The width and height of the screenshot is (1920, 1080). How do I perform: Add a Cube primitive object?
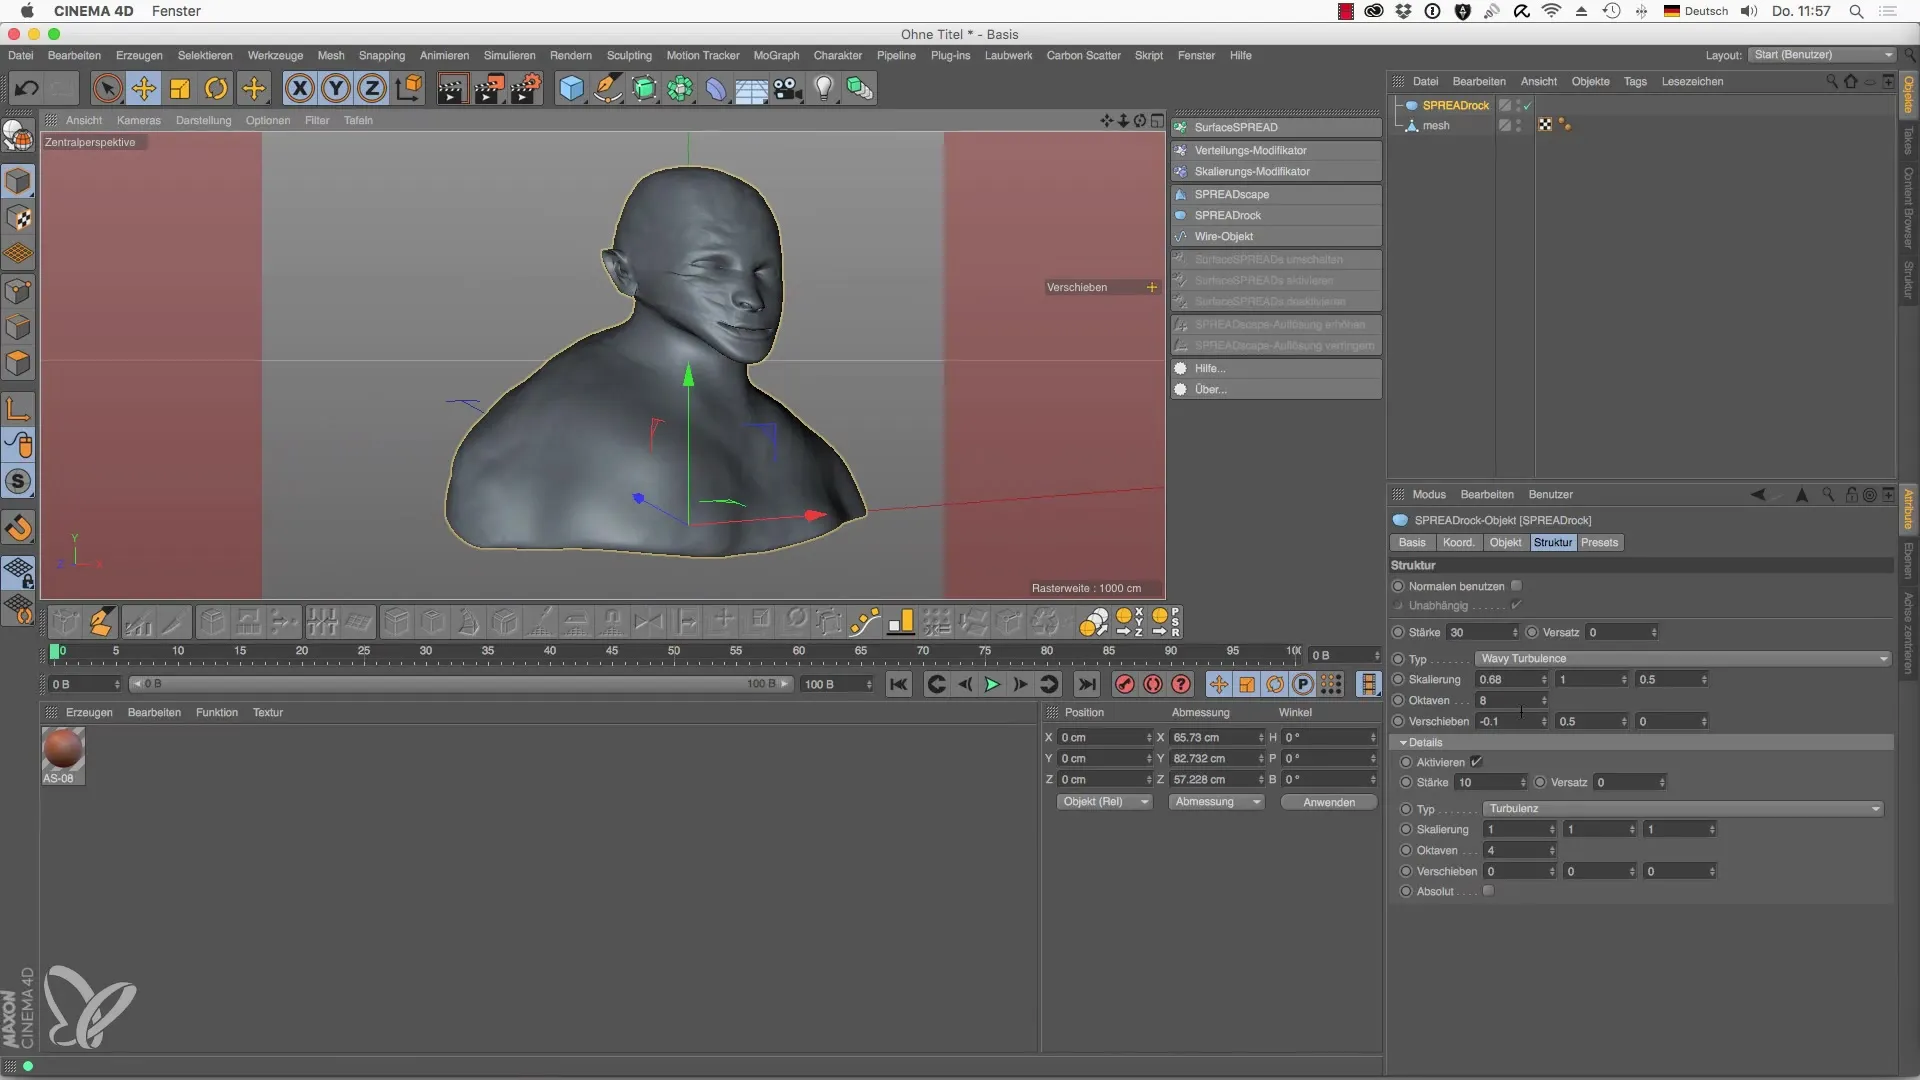tap(571, 88)
